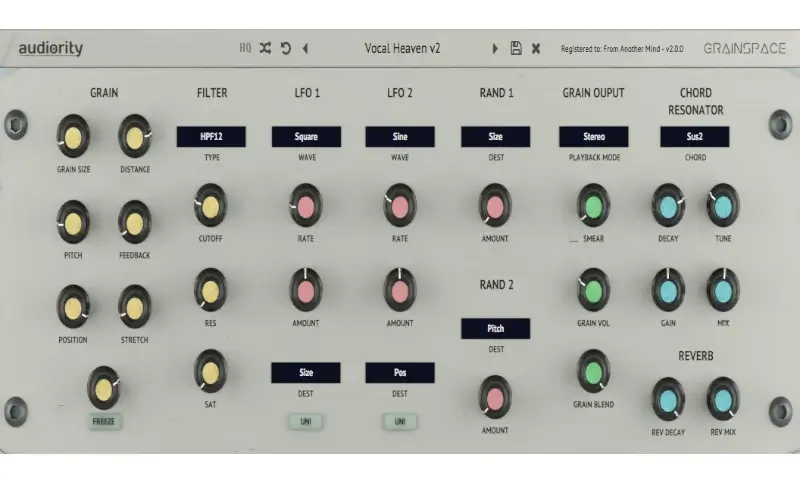The image size is (800, 480).
Task: Click the green SMEAR knob
Action: pos(593,207)
